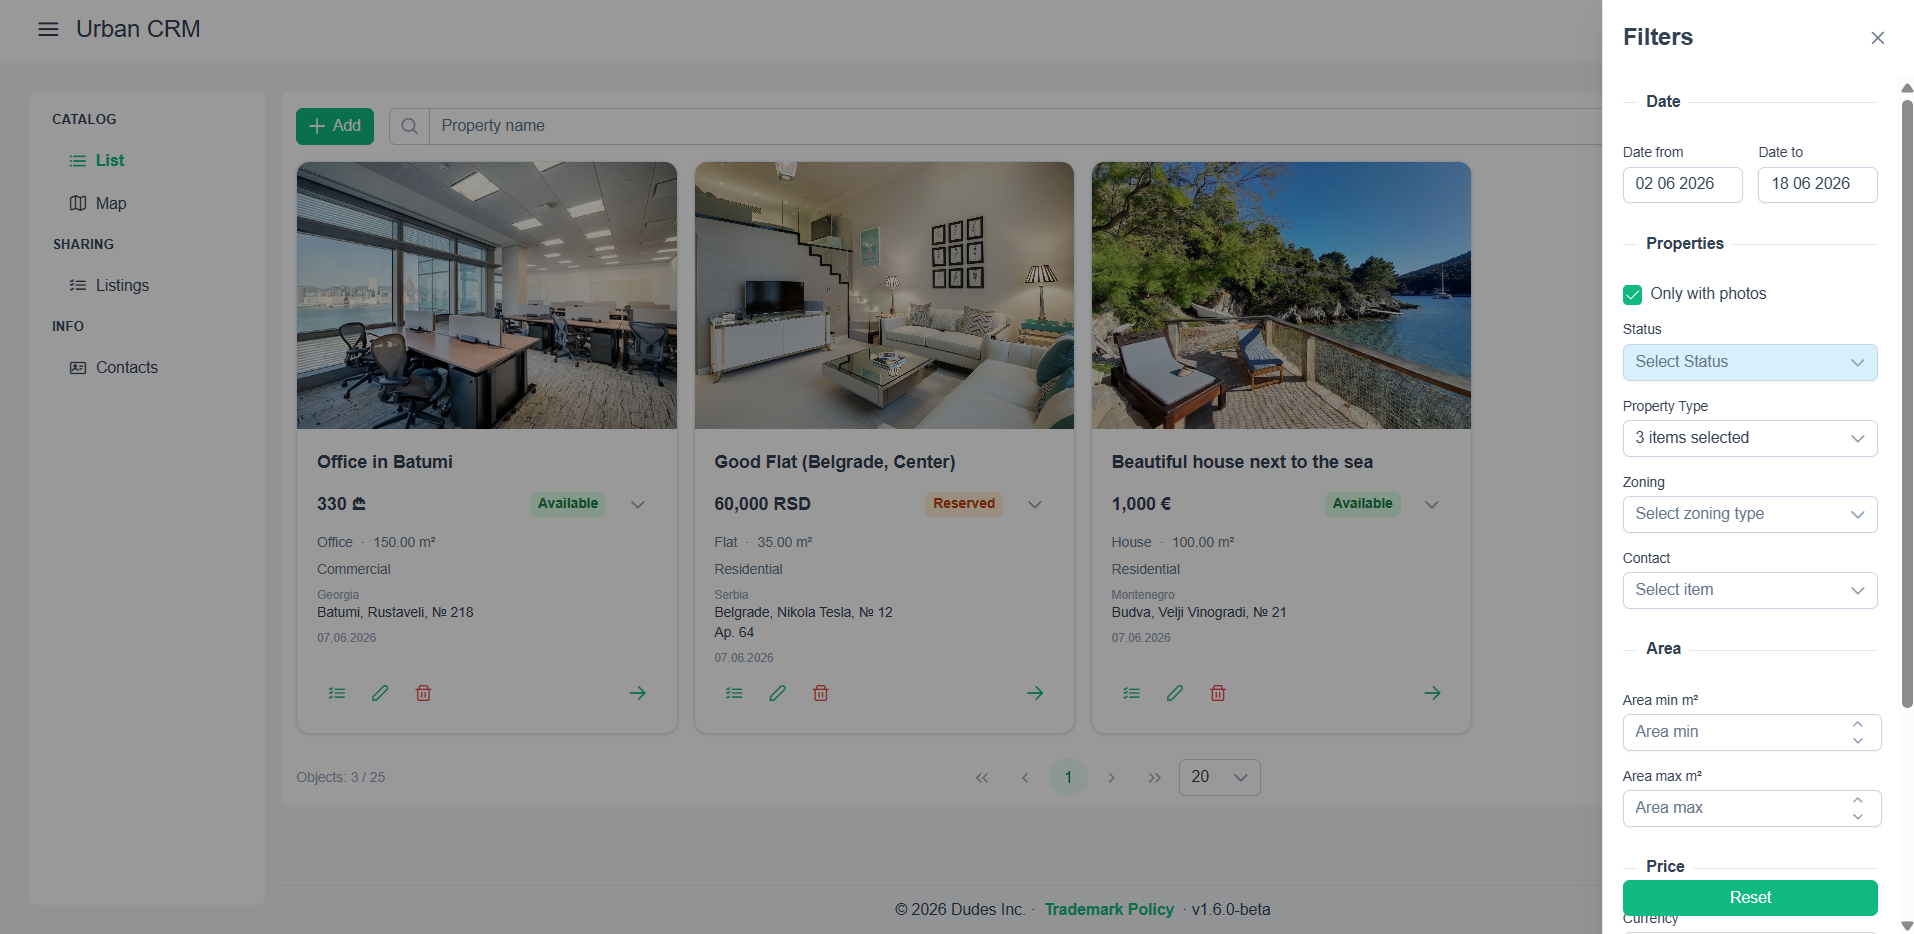The width and height of the screenshot is (1914, 934).
Task: Open listings icon on Good Flat card
Action: [x=734, y=693]
